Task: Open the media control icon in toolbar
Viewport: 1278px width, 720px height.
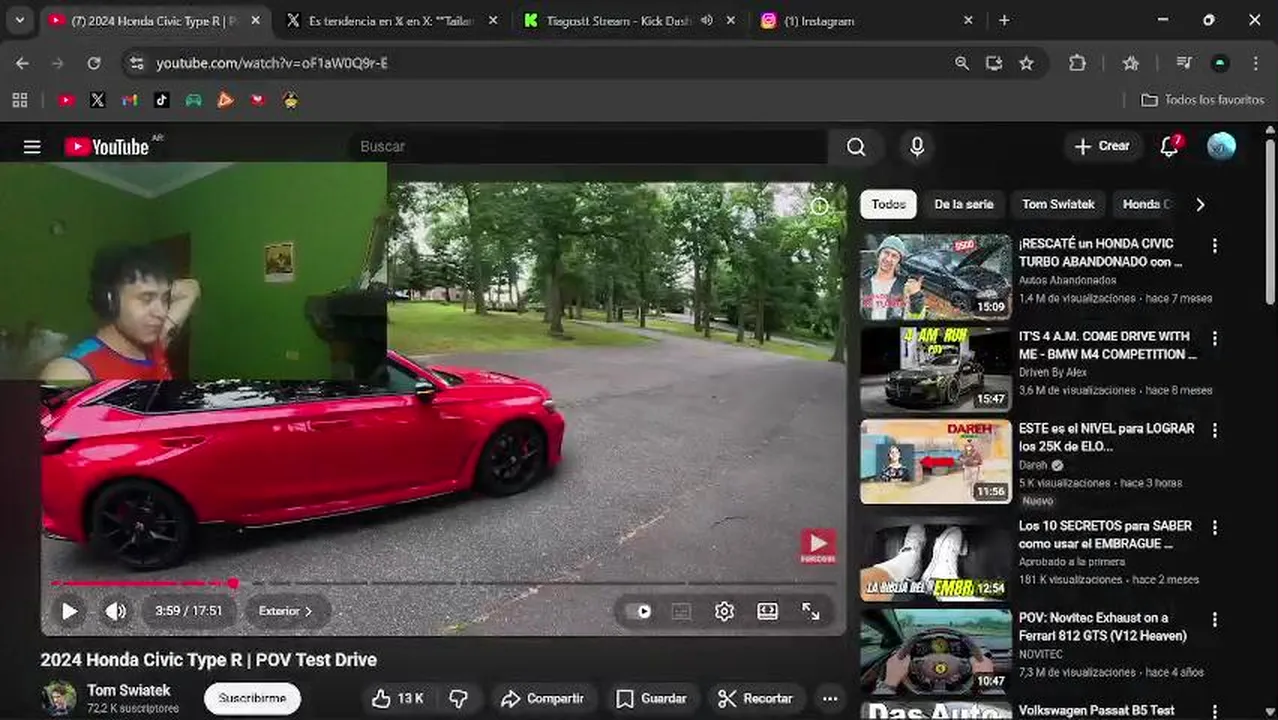Action: (x=1184, y=63)
